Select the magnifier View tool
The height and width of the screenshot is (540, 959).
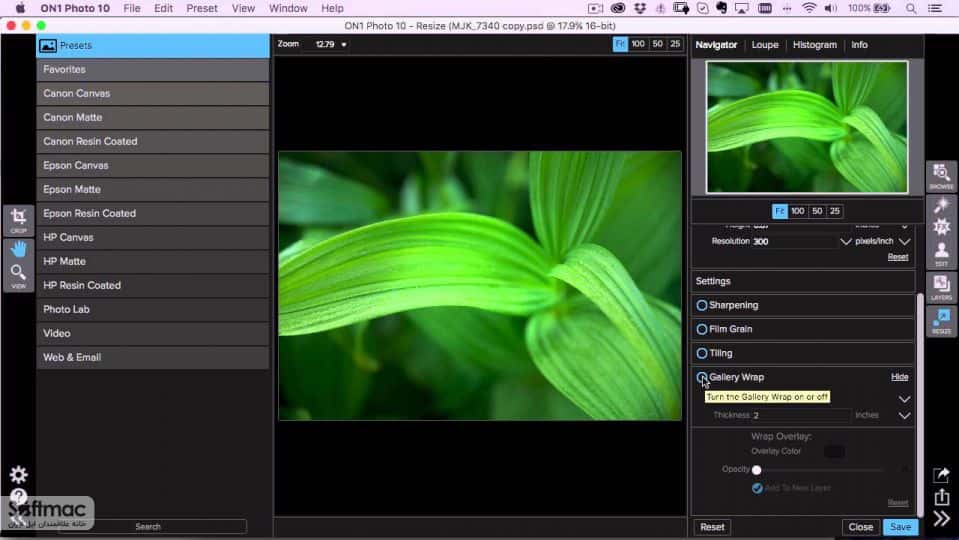tap(18, 276)
